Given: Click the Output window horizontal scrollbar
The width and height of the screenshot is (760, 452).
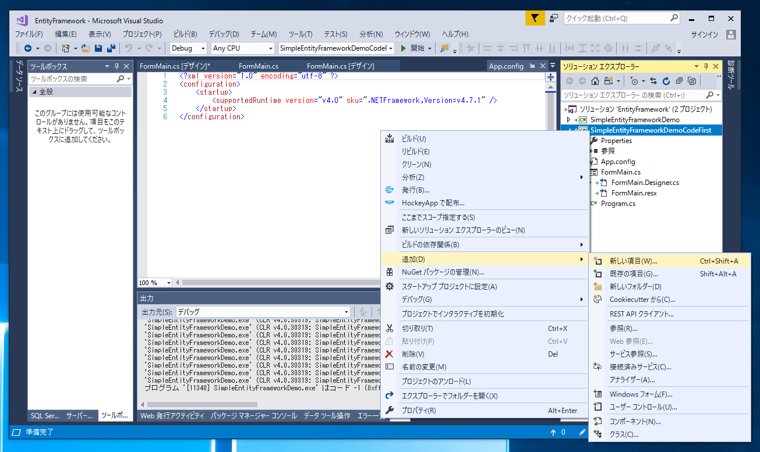Looking at the screenshot, I should (202, 404).
